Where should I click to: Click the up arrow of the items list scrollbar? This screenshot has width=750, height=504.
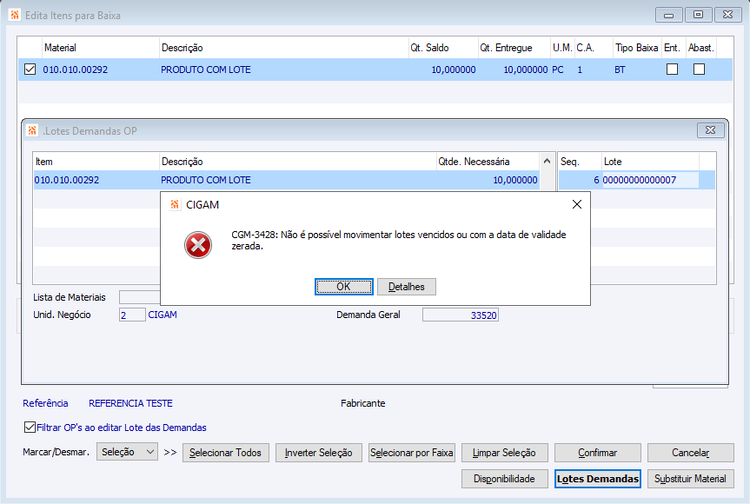tap(547, 161)
